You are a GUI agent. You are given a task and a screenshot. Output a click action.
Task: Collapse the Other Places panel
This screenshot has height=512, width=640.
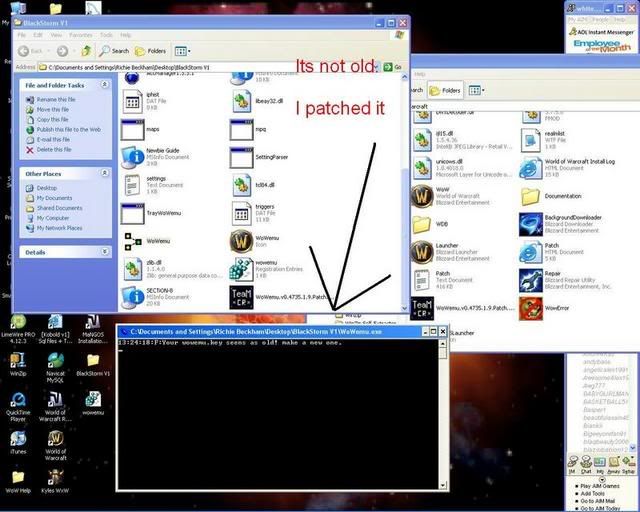106,174
